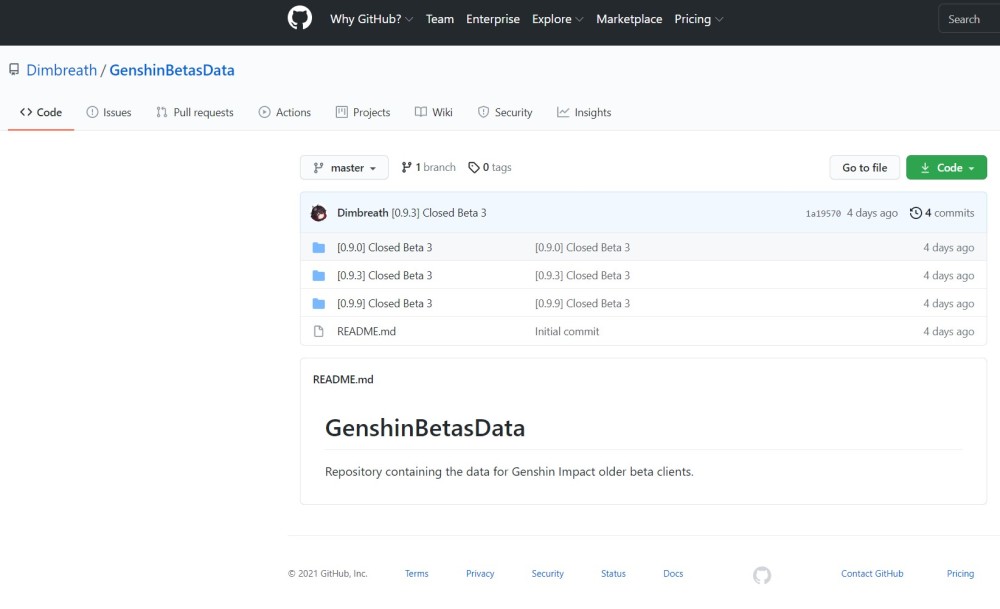Click folder icon for [0.9.9] Closed Beta 3

point(319,304)
